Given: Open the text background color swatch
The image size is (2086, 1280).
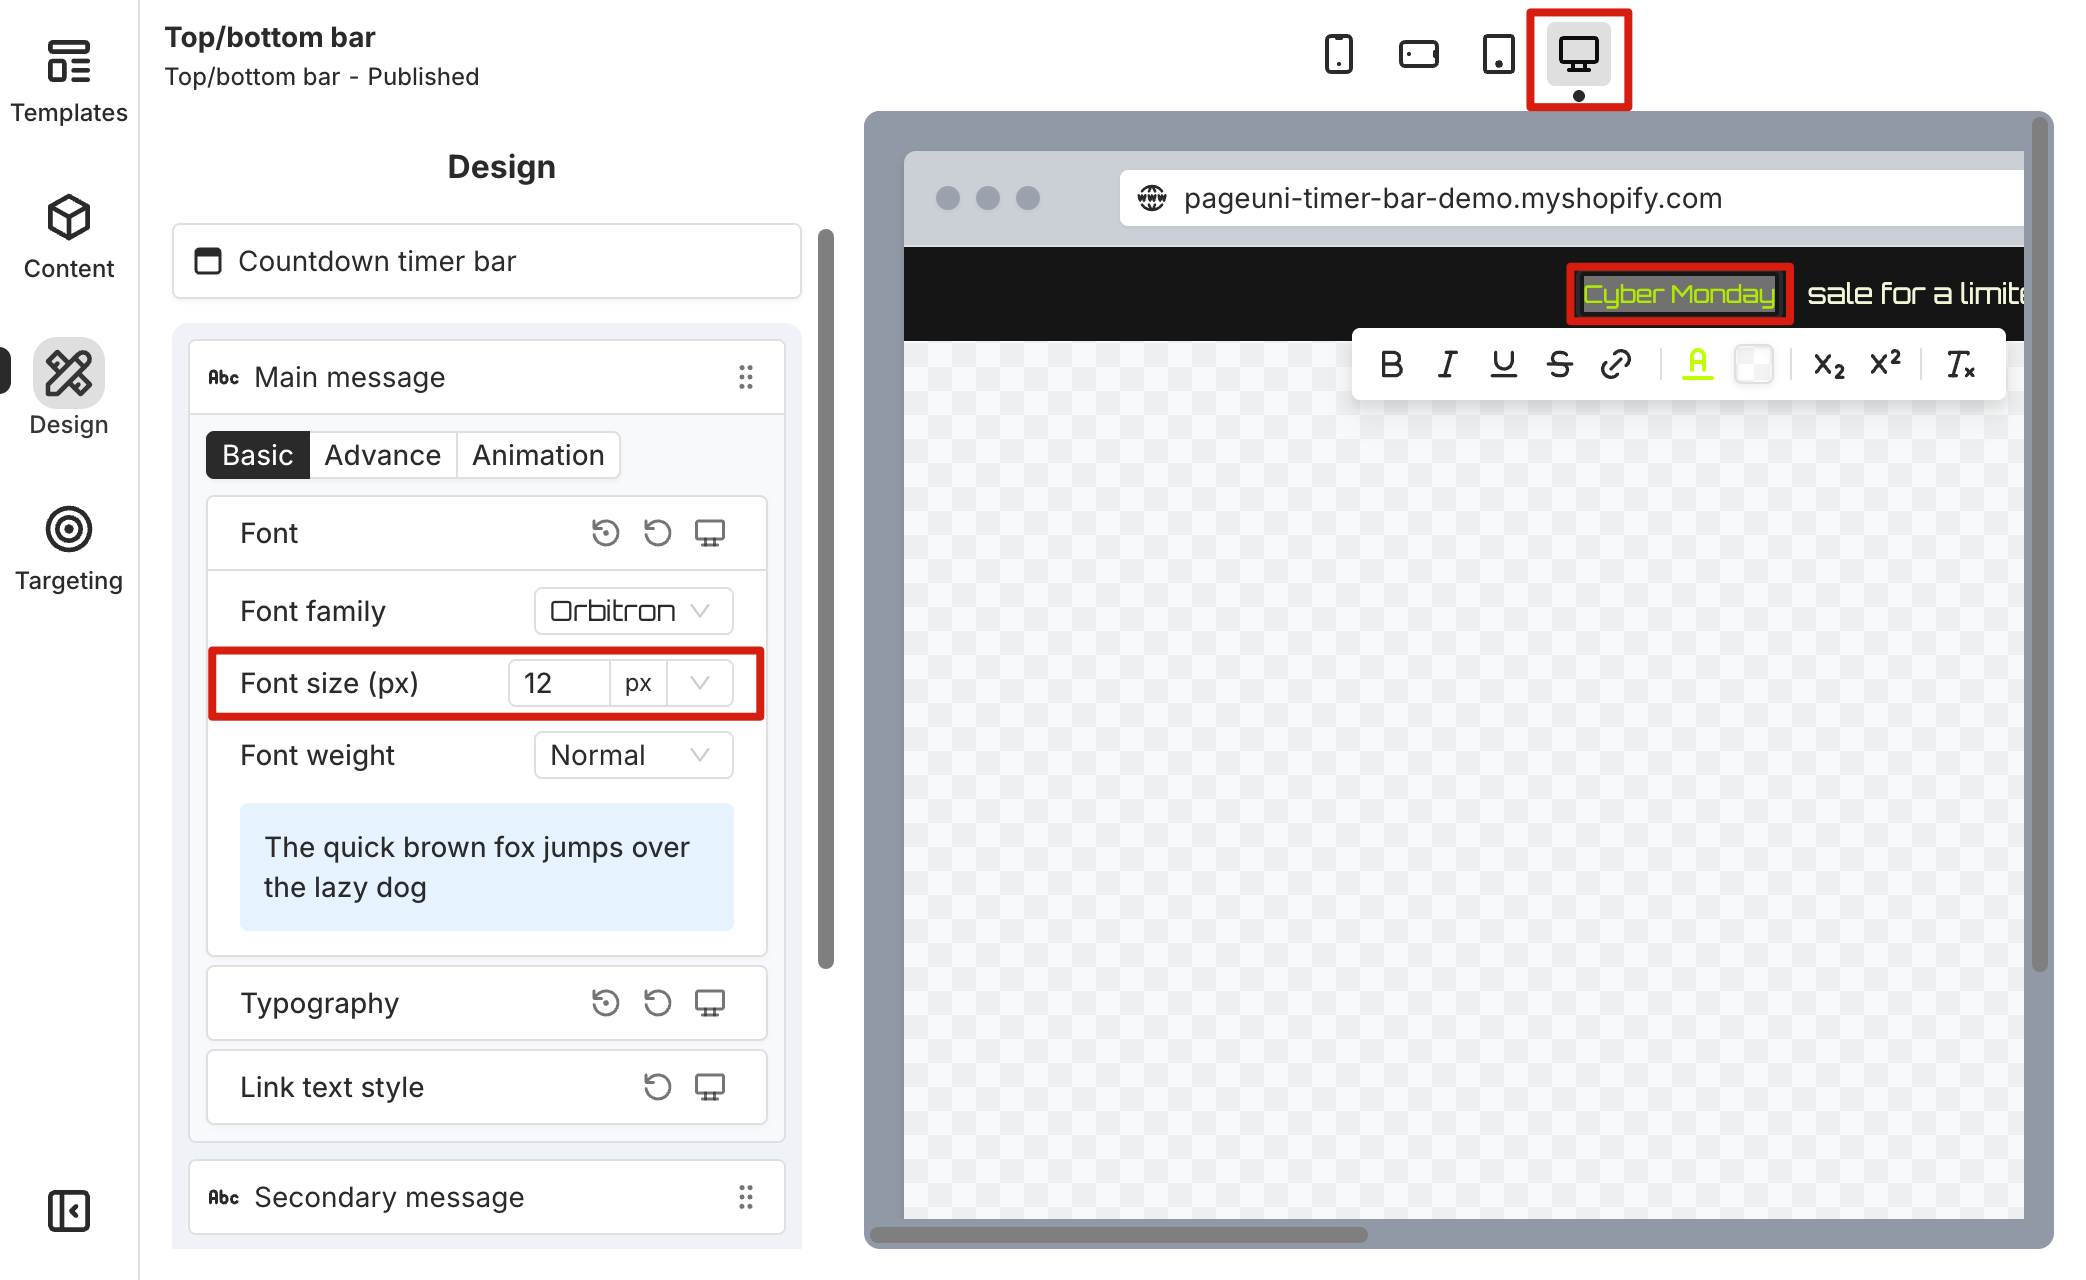Looking at the screenshot, I should [x=1753, y=365].
